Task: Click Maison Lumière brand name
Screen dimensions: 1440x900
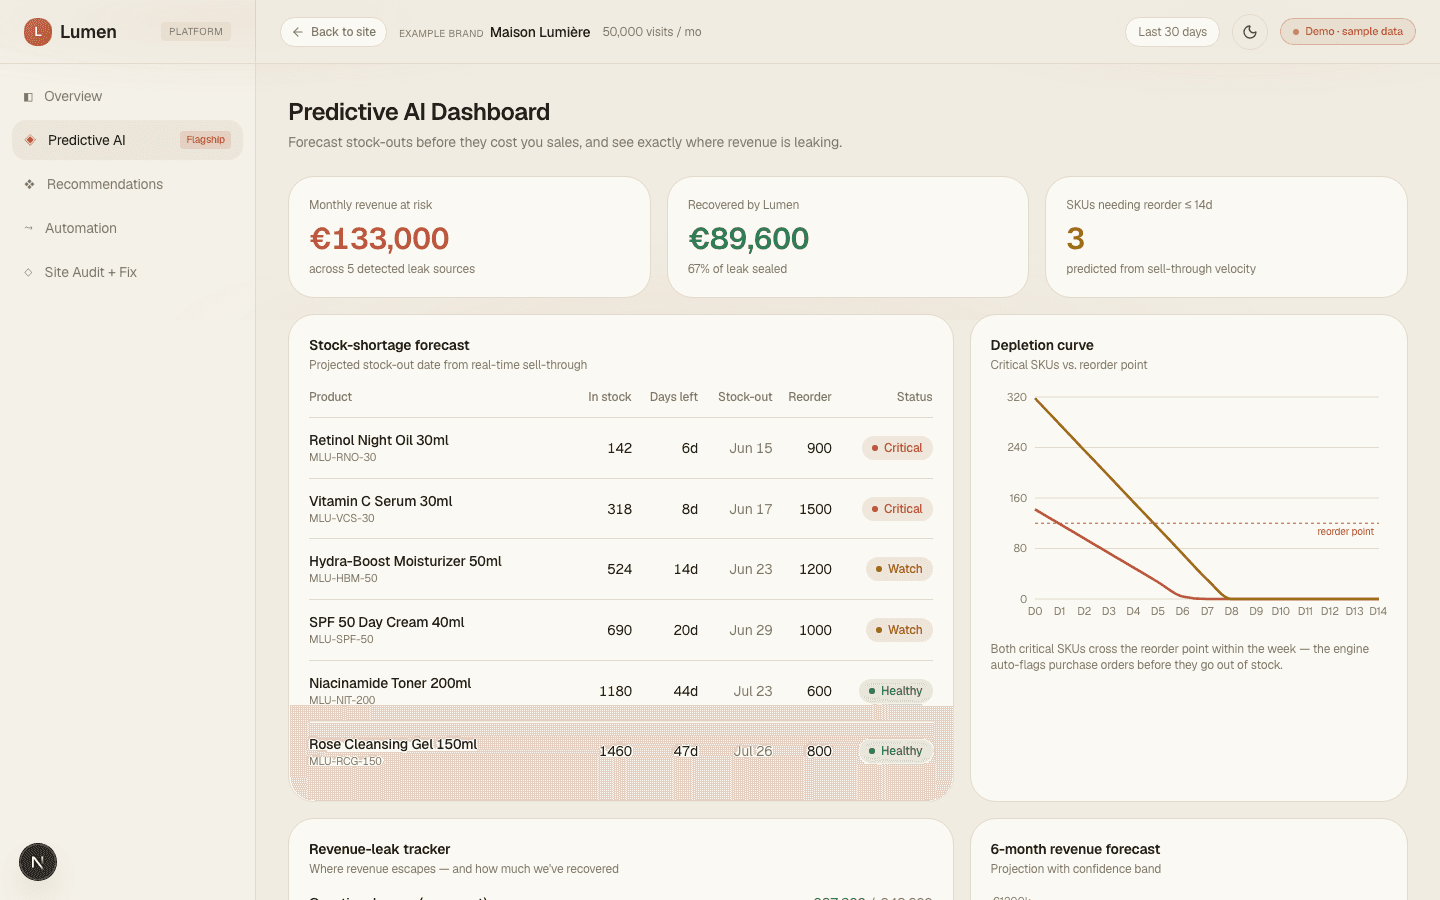Action: tap(540, 32)
